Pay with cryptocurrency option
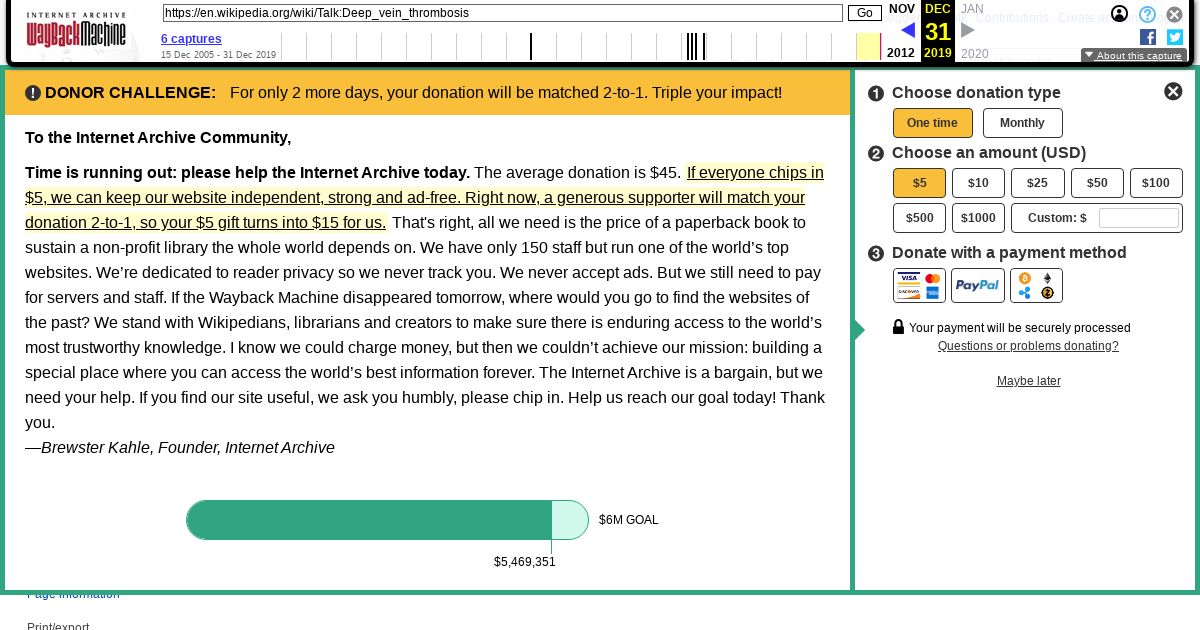 tap(1036, 285)
